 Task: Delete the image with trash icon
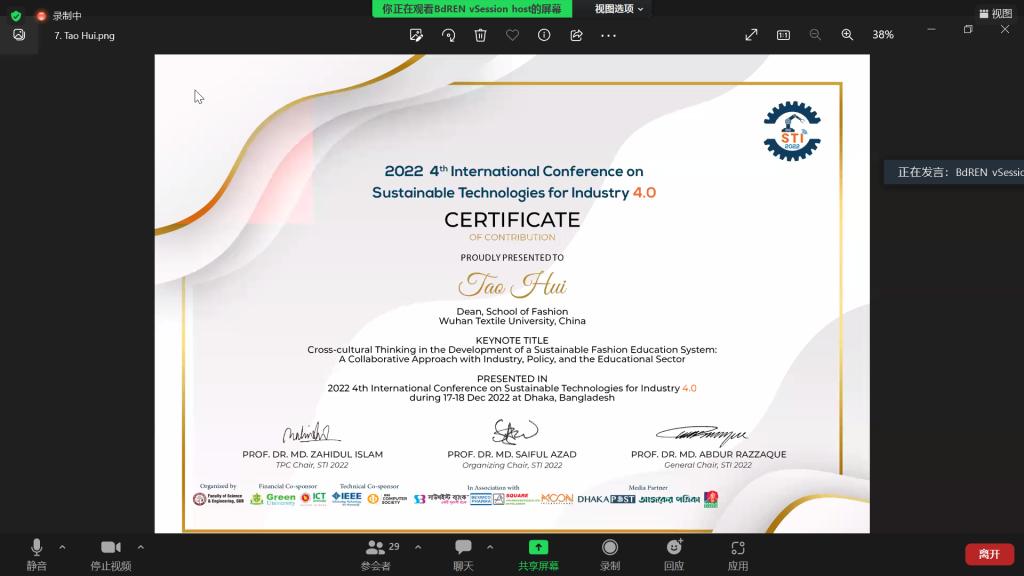[x=480, y=35]
